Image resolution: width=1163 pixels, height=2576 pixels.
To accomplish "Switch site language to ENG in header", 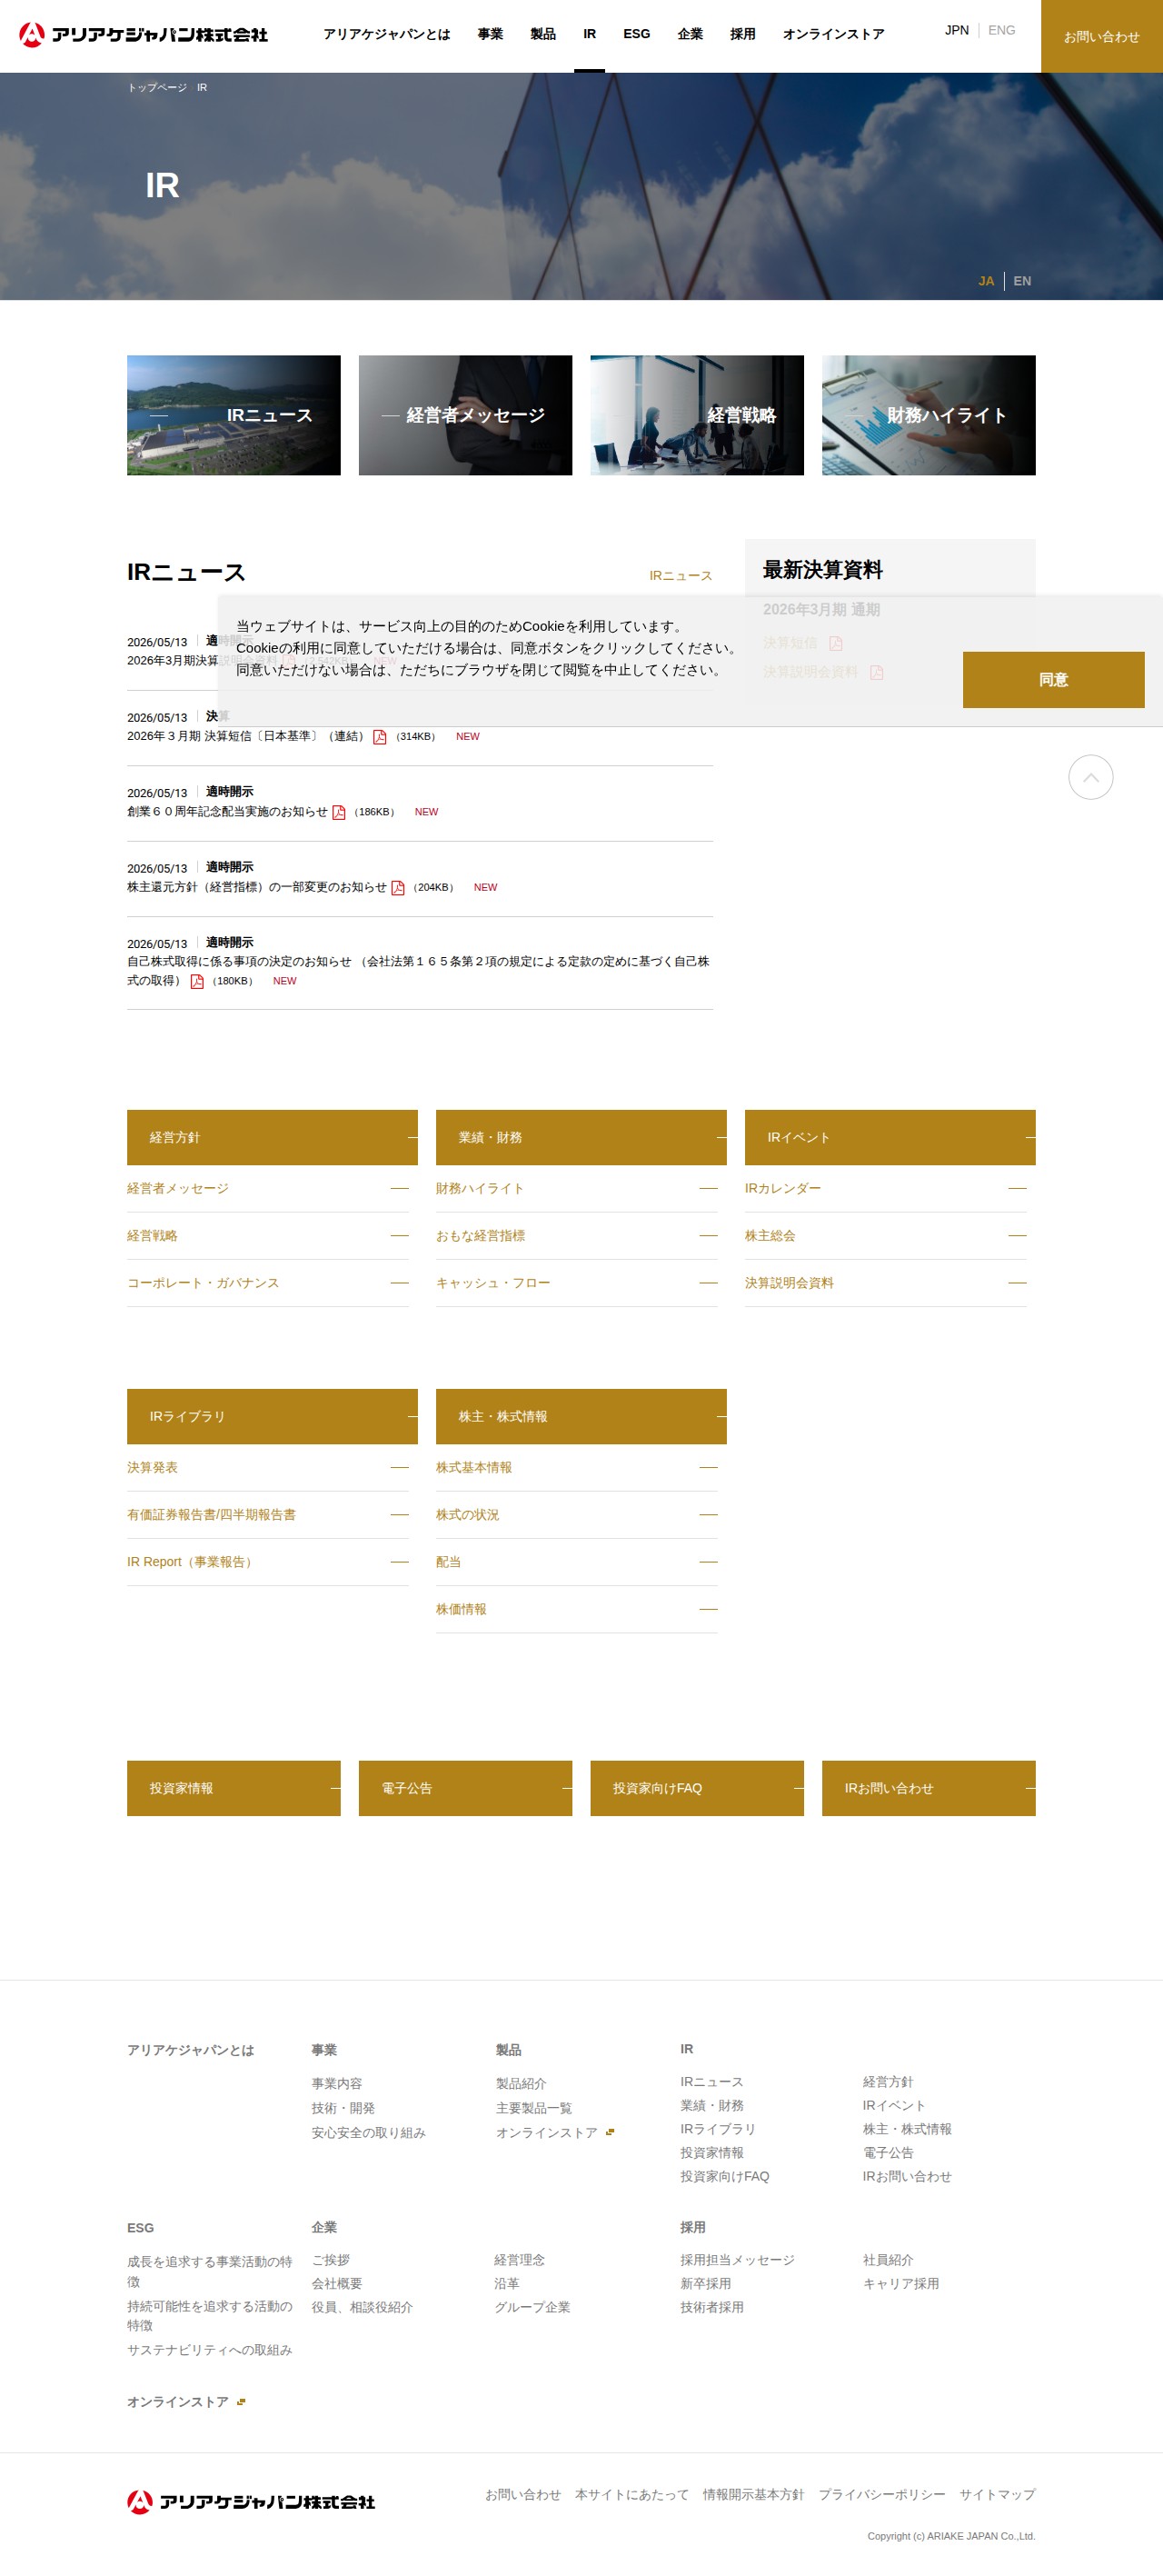I will point(1002,30).
